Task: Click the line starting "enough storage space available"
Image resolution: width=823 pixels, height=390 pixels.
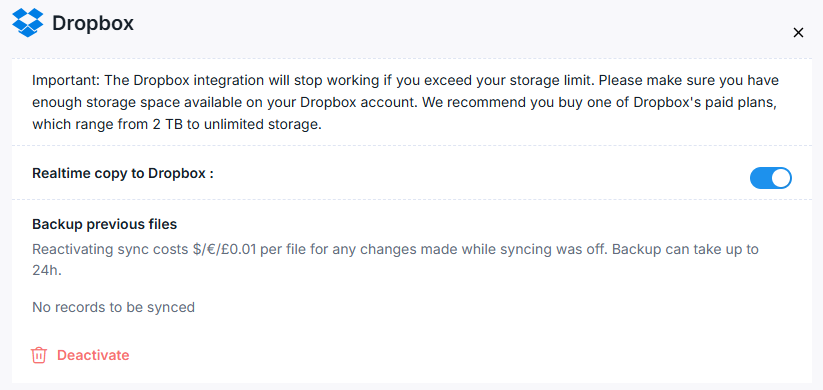Action: (404, 103)
